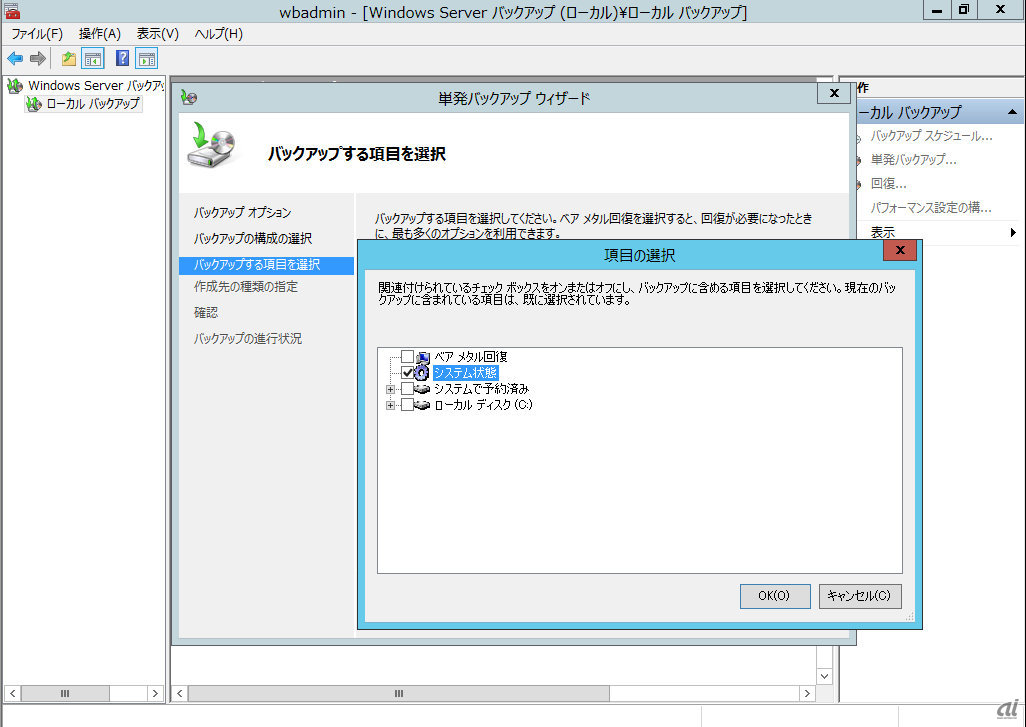Click the center pane horizontal scrollbar thumb
This screenshot has width=1026, height=727.
pyautogui.click(x=398, y=694)
